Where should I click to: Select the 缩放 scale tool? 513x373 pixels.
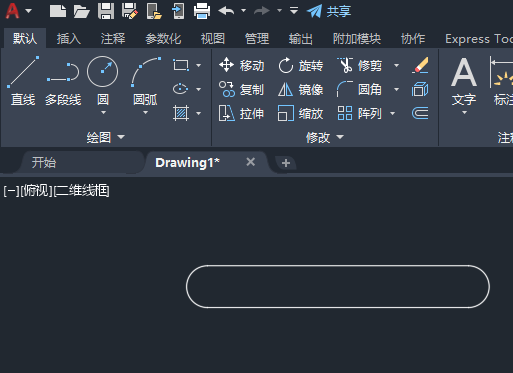pos(301,113)
